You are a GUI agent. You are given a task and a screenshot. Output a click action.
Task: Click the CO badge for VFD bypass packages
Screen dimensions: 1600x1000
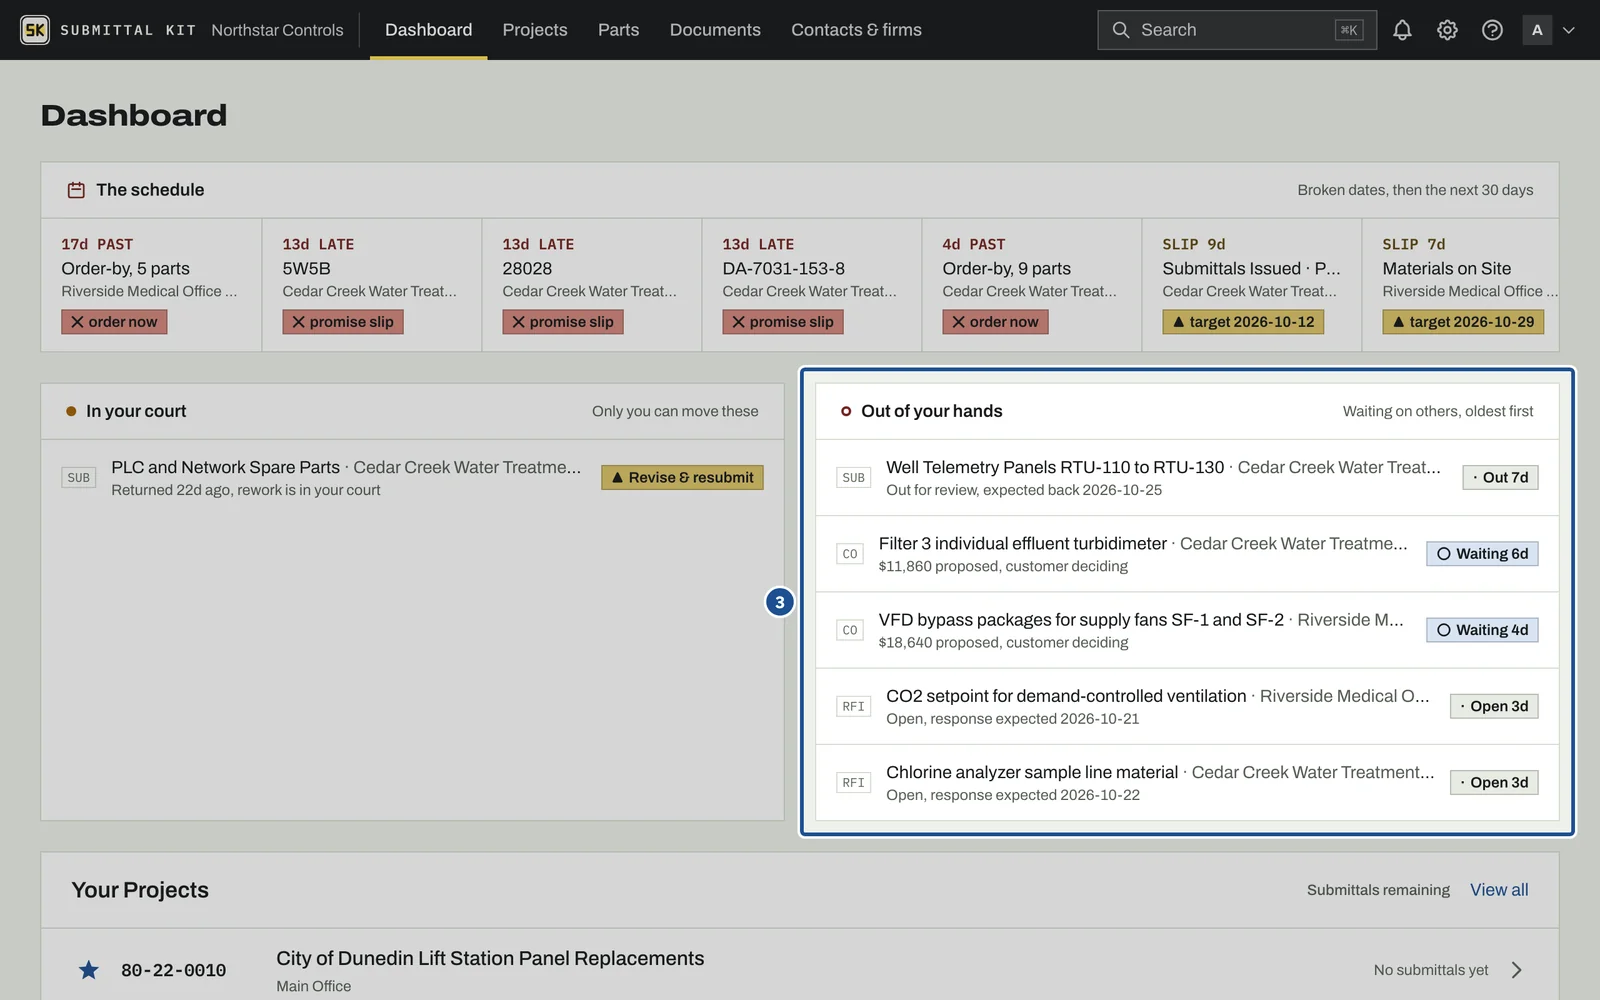tap(850, 630)
